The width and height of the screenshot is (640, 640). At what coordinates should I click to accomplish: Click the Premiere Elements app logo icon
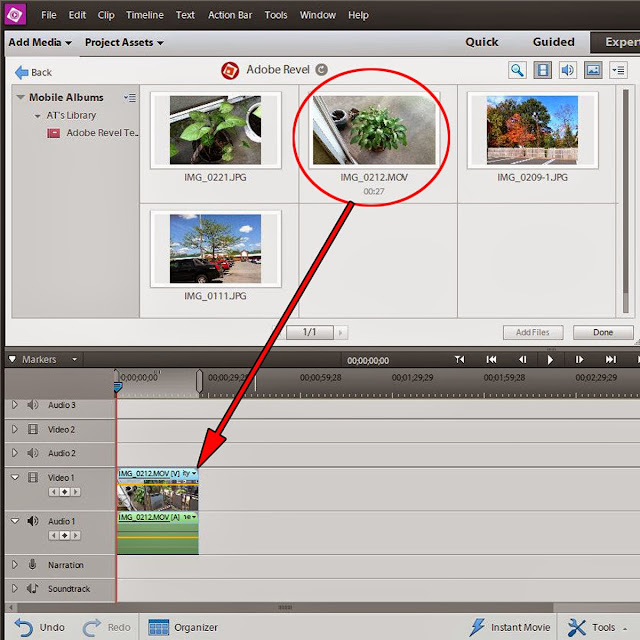(15, 15)
